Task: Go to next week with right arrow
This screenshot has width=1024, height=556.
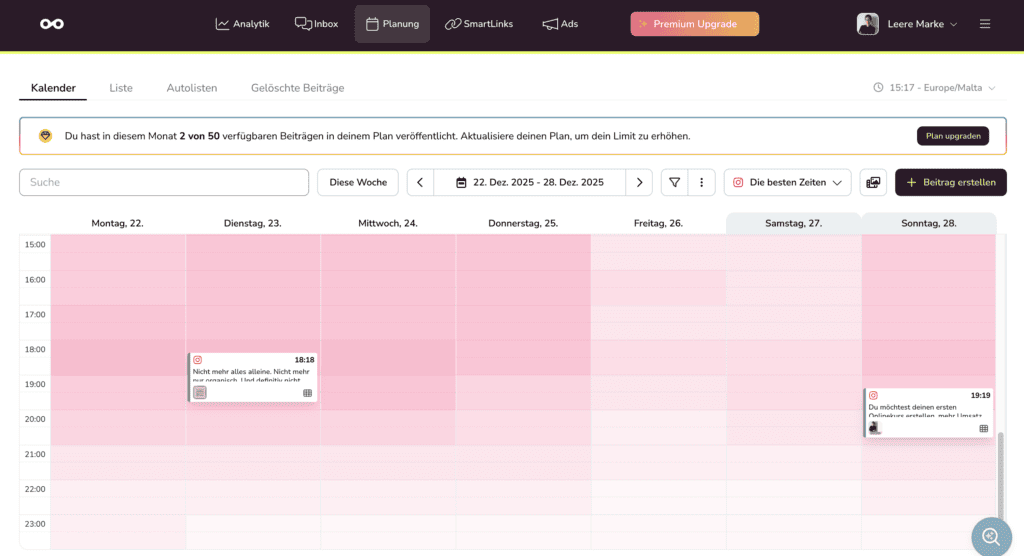Action: 639,182
